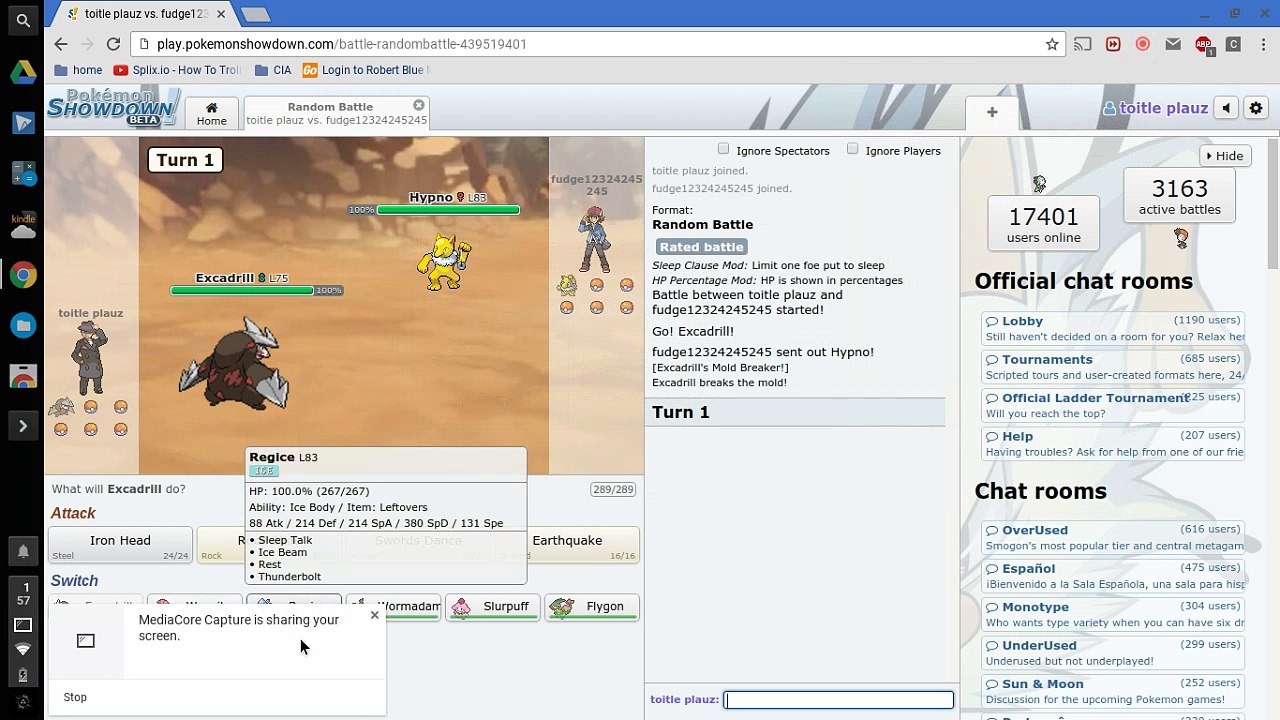
Task: Open a new browser tab
Action: (x=255, y=14)
